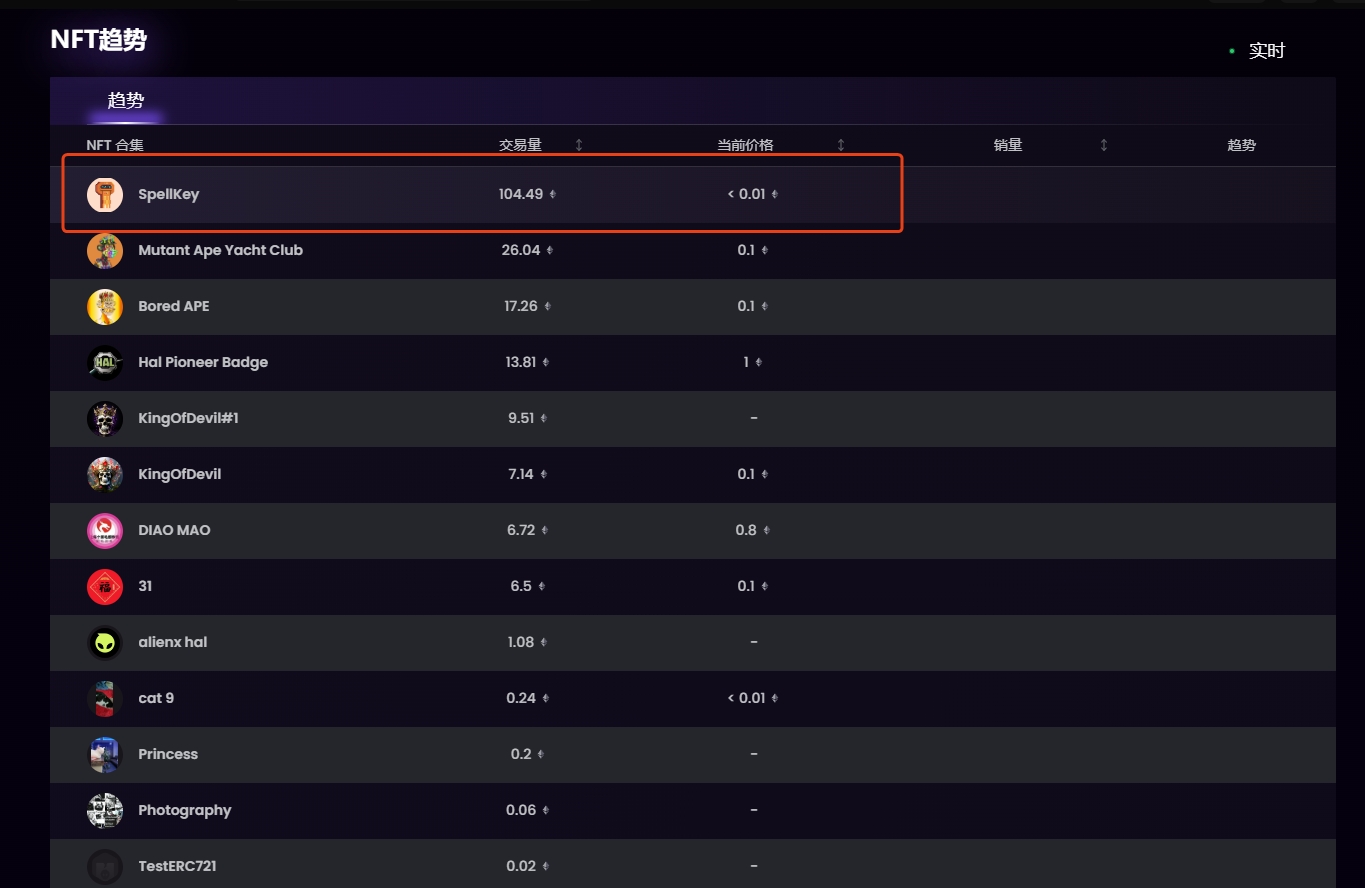
Task: Sort by 当前价格 using sort arrows
Action: click(841, 145)
